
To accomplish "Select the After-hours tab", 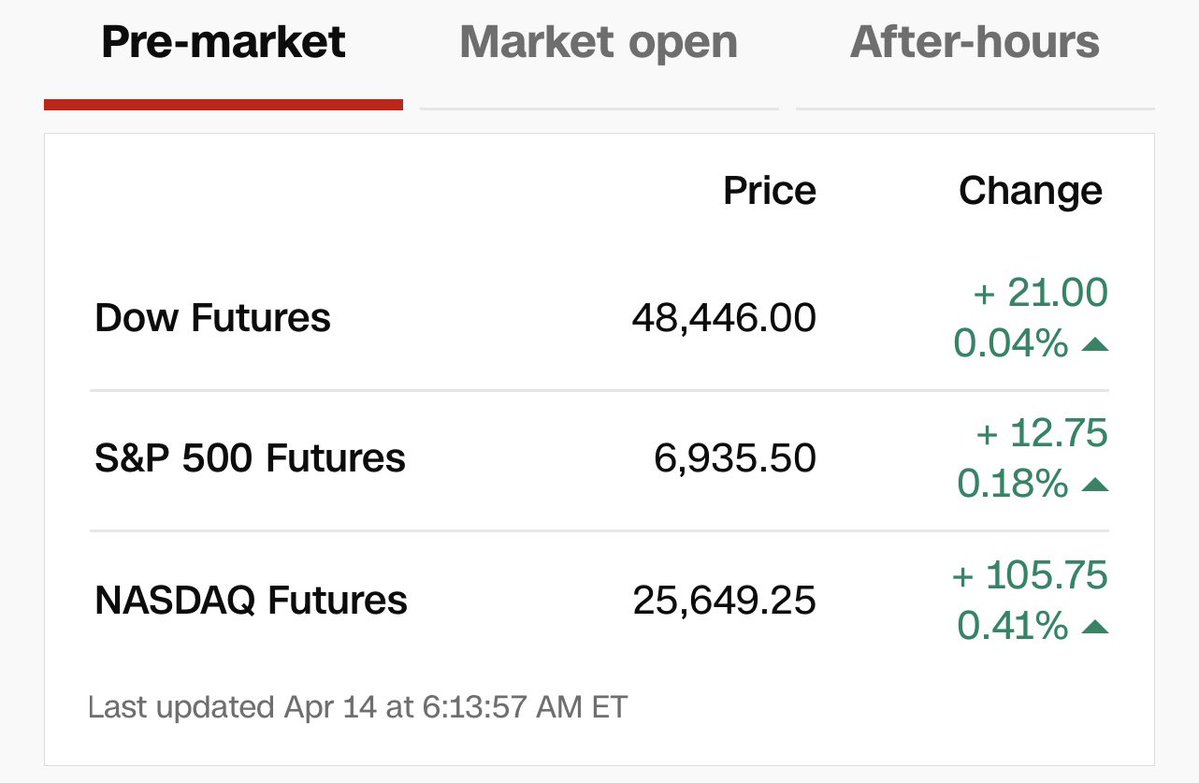I will tap(975, 43).
